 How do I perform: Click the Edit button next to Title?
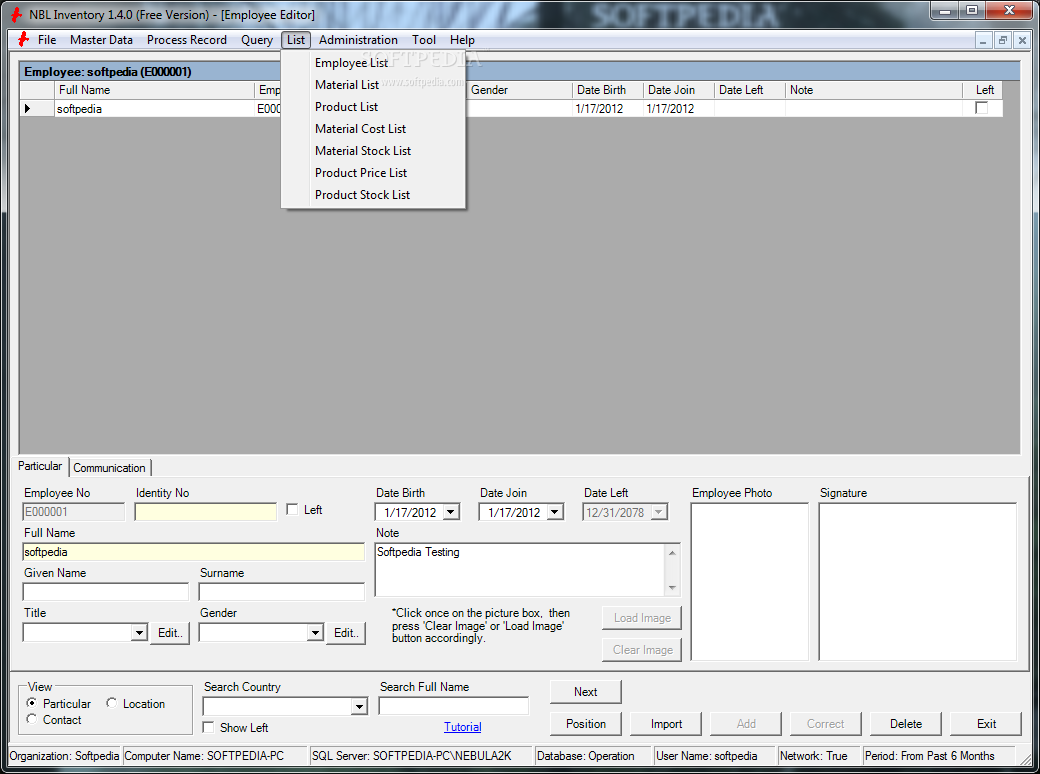[170, 633]
